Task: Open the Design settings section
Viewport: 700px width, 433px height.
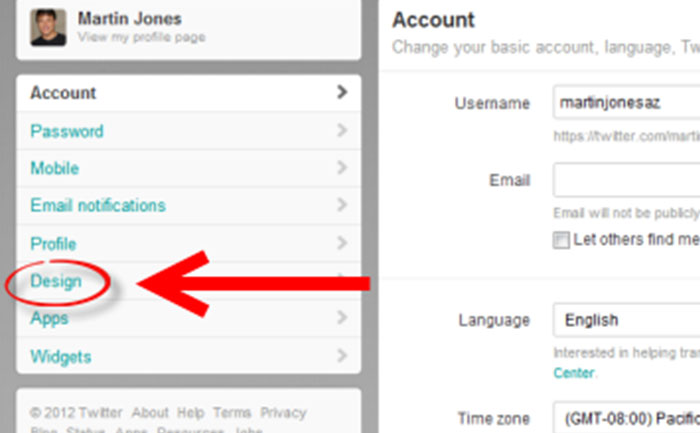Action: point(56,281)
